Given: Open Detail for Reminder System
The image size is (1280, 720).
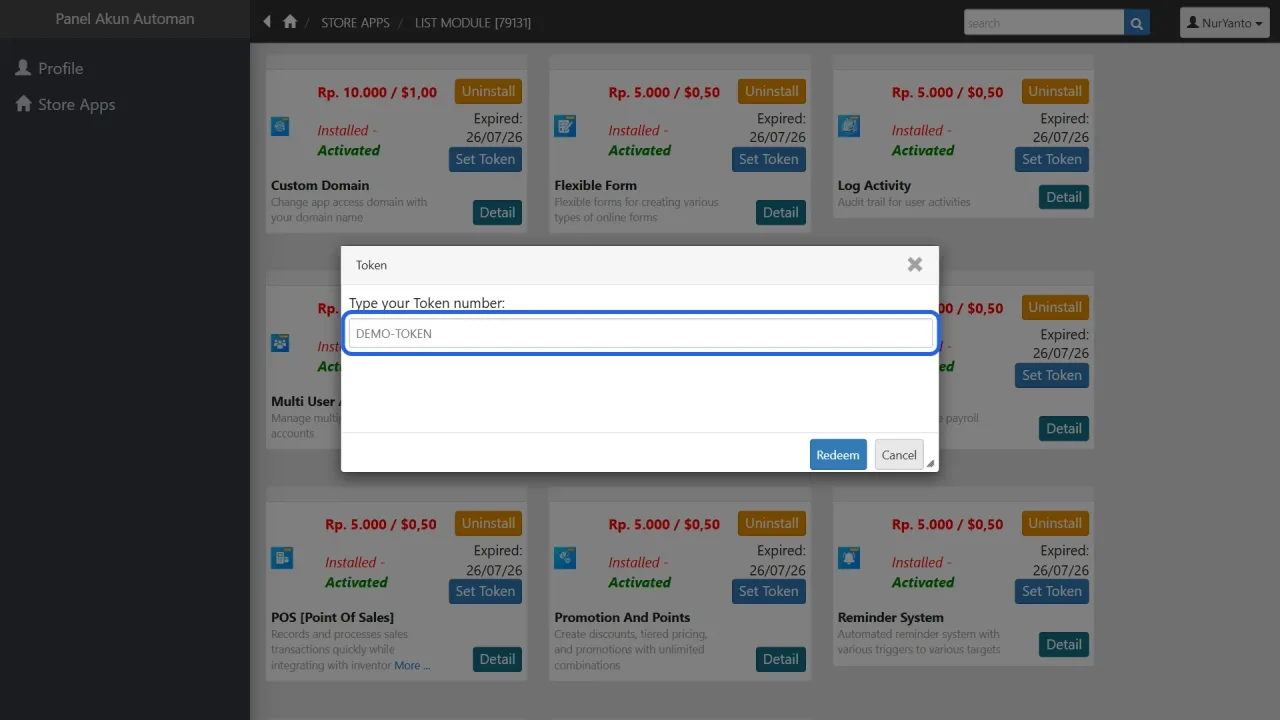Looking at the screenshot, I should coord(1064,644).
